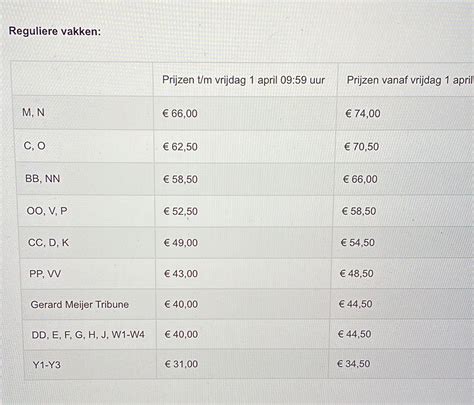
Task: Click the BB, NN row label
Action: point(43,179)
